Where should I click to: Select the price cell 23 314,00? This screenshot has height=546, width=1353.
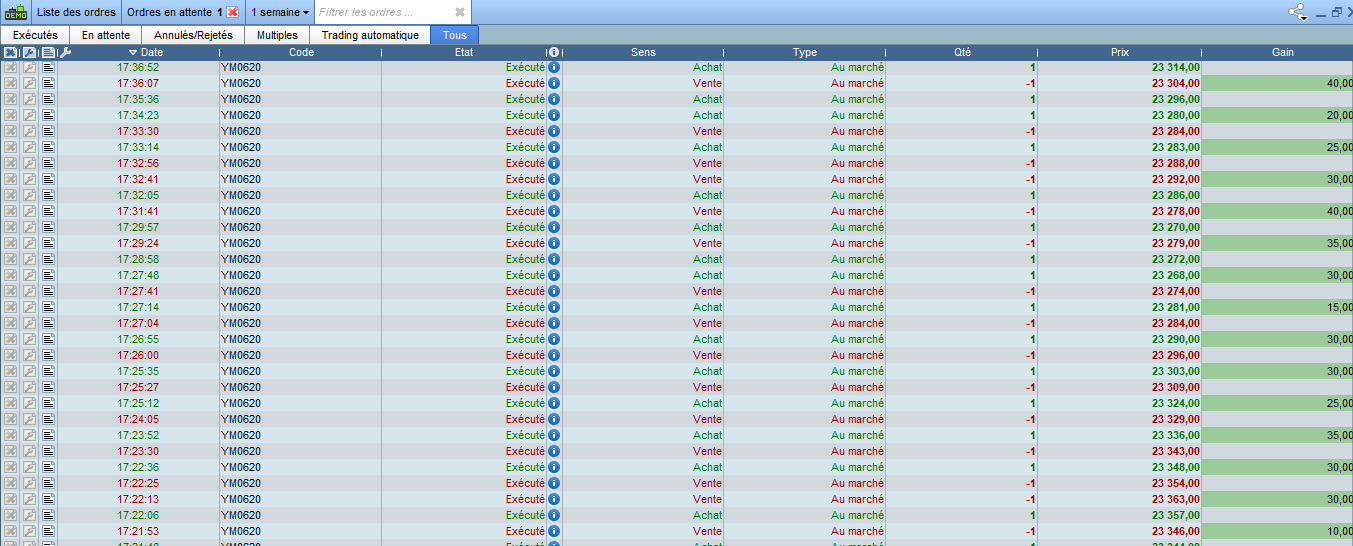click(1176, 67)
